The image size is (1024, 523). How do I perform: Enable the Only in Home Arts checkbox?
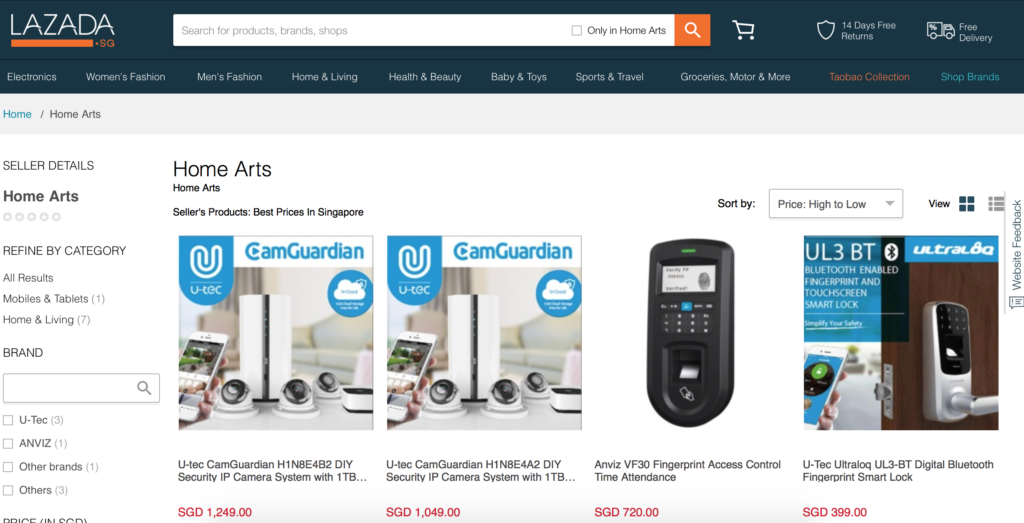coord(577,30)
